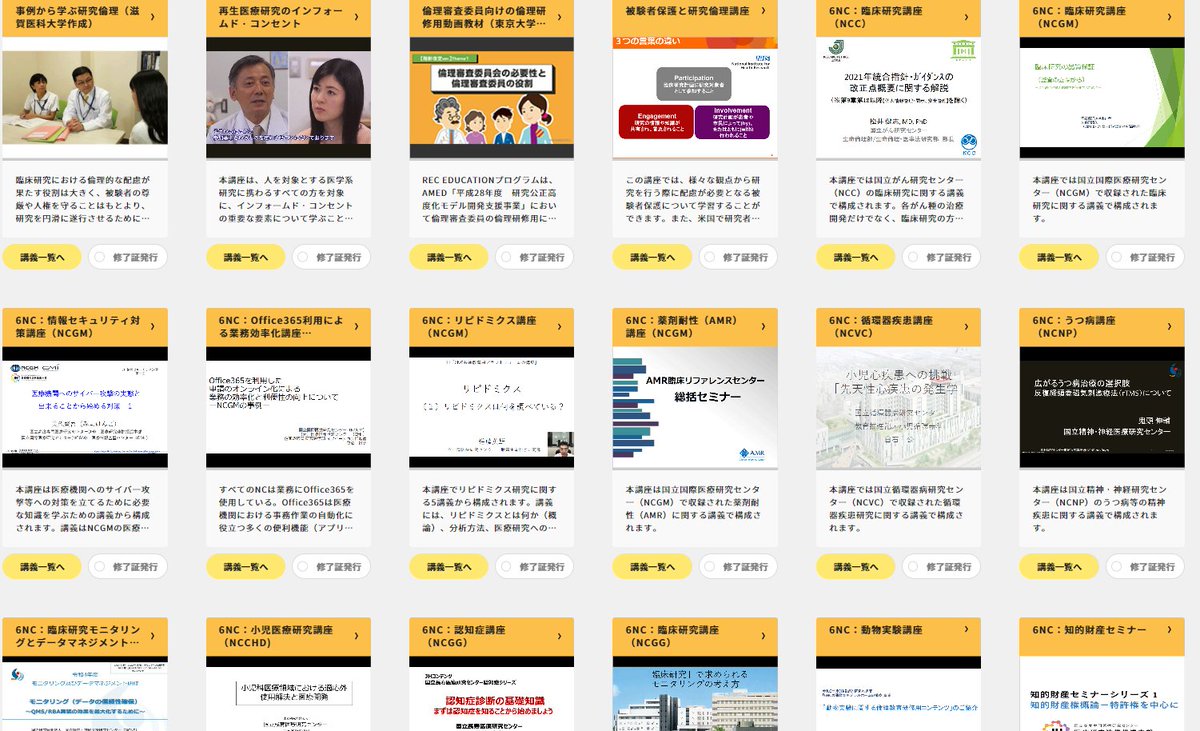This screenshot has height=731, width=1200.
Task: Open 講義一覧へ for 6NC：臨床研究講座（NCC）
Action: point(855,257)
